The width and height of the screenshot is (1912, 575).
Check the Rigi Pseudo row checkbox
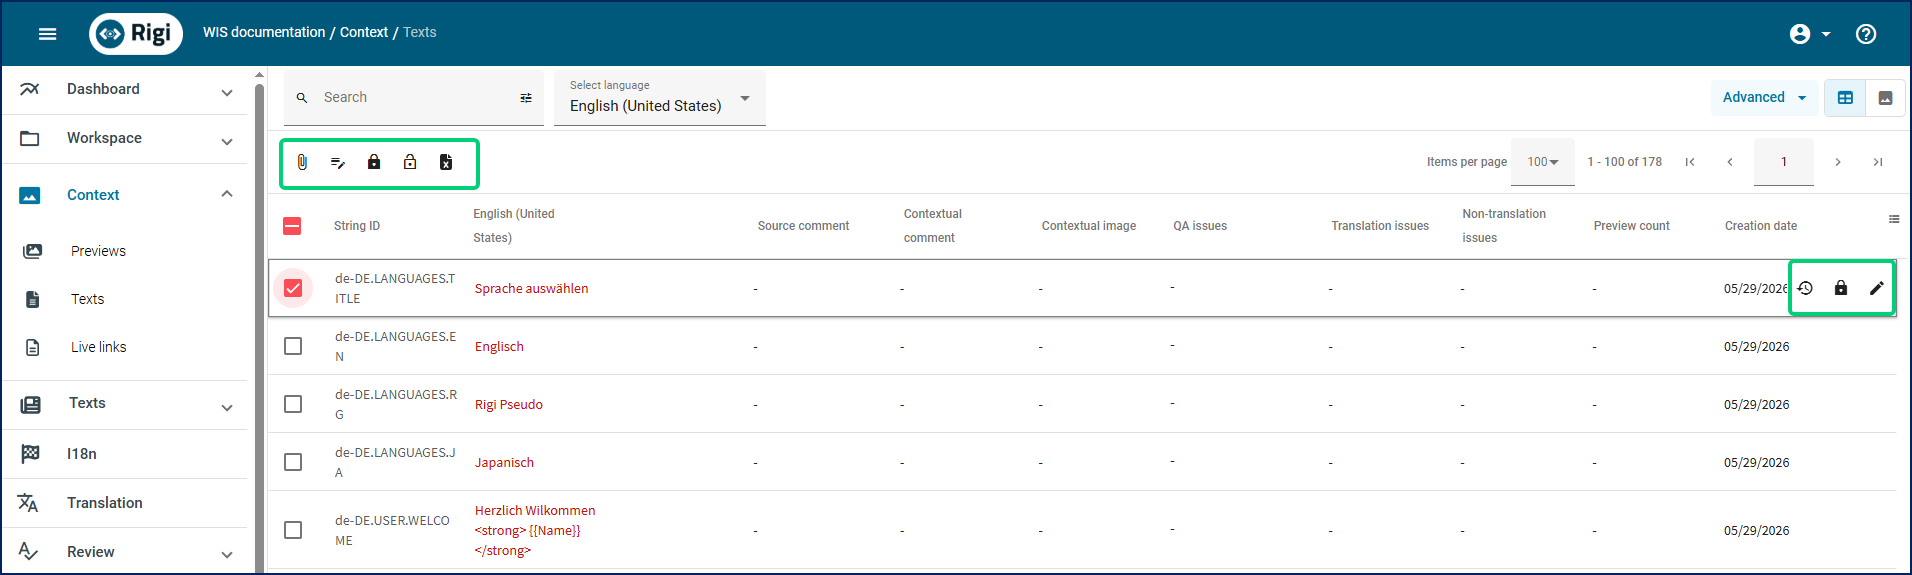[x=293, y=404]
